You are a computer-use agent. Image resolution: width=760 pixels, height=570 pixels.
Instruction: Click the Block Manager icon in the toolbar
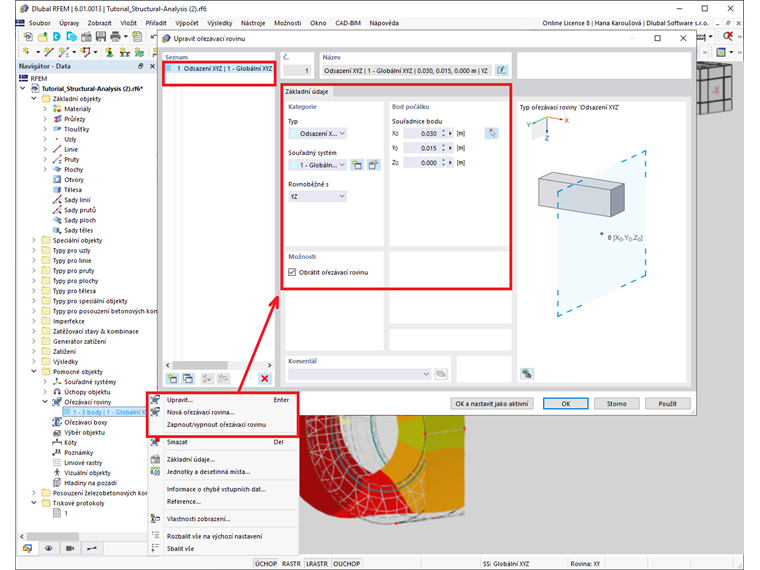[71, 36]
